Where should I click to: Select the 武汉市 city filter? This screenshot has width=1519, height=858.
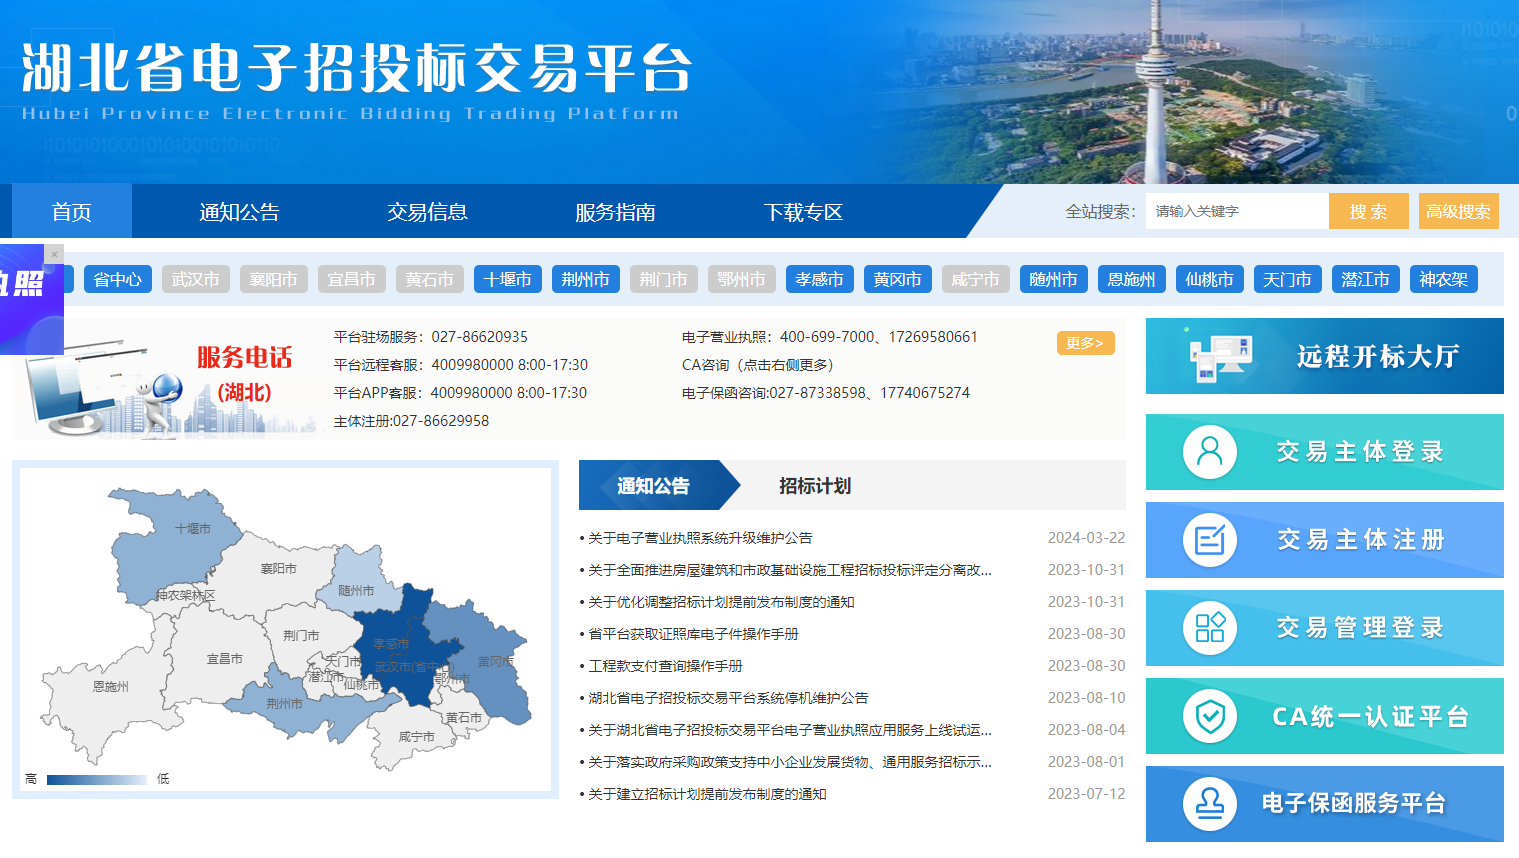[x=195, y=279]
